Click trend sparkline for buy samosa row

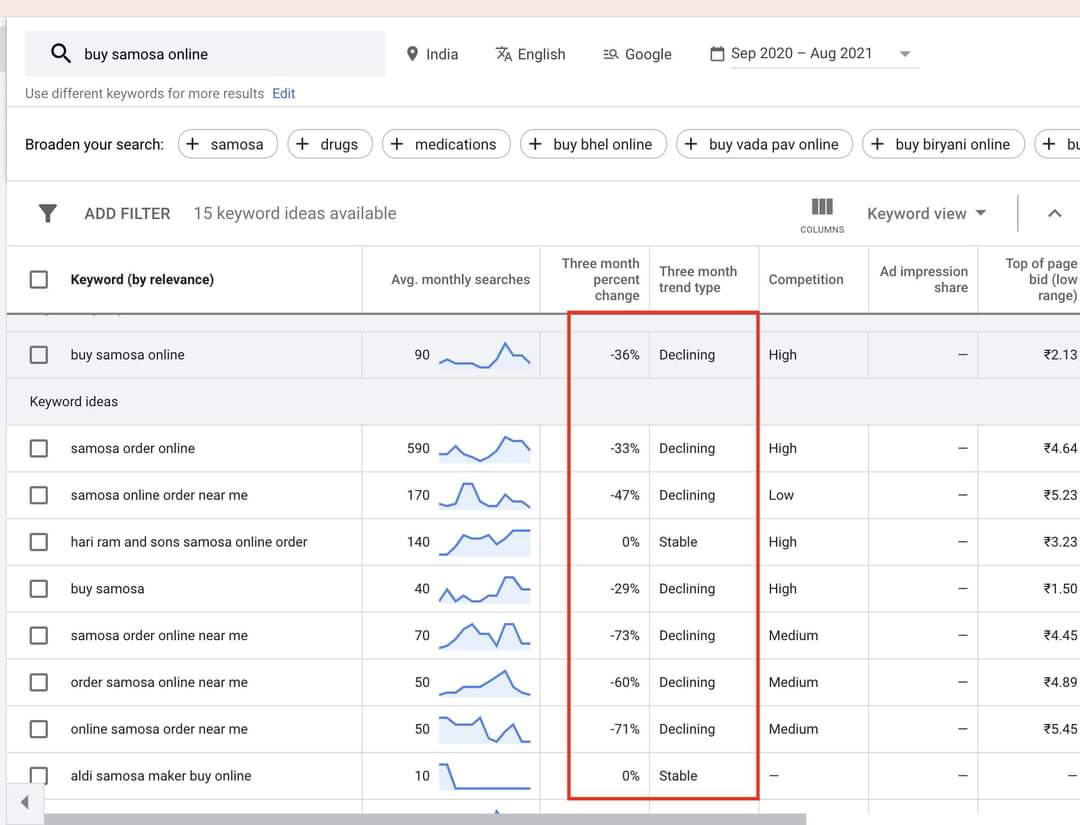coord(484,589)
